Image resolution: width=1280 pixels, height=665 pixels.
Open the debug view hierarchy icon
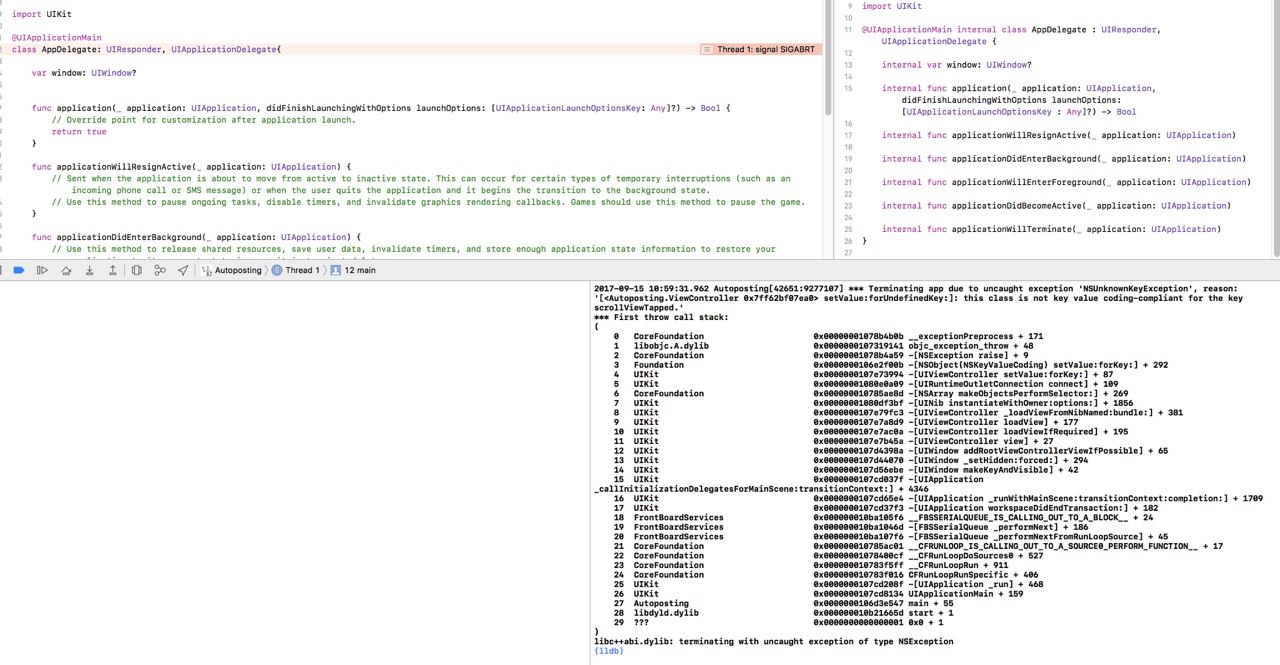click(136, 270)
